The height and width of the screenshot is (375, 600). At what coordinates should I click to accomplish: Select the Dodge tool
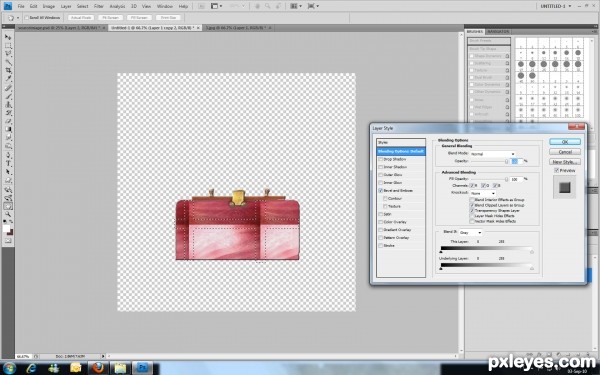(x=8, y=147)
